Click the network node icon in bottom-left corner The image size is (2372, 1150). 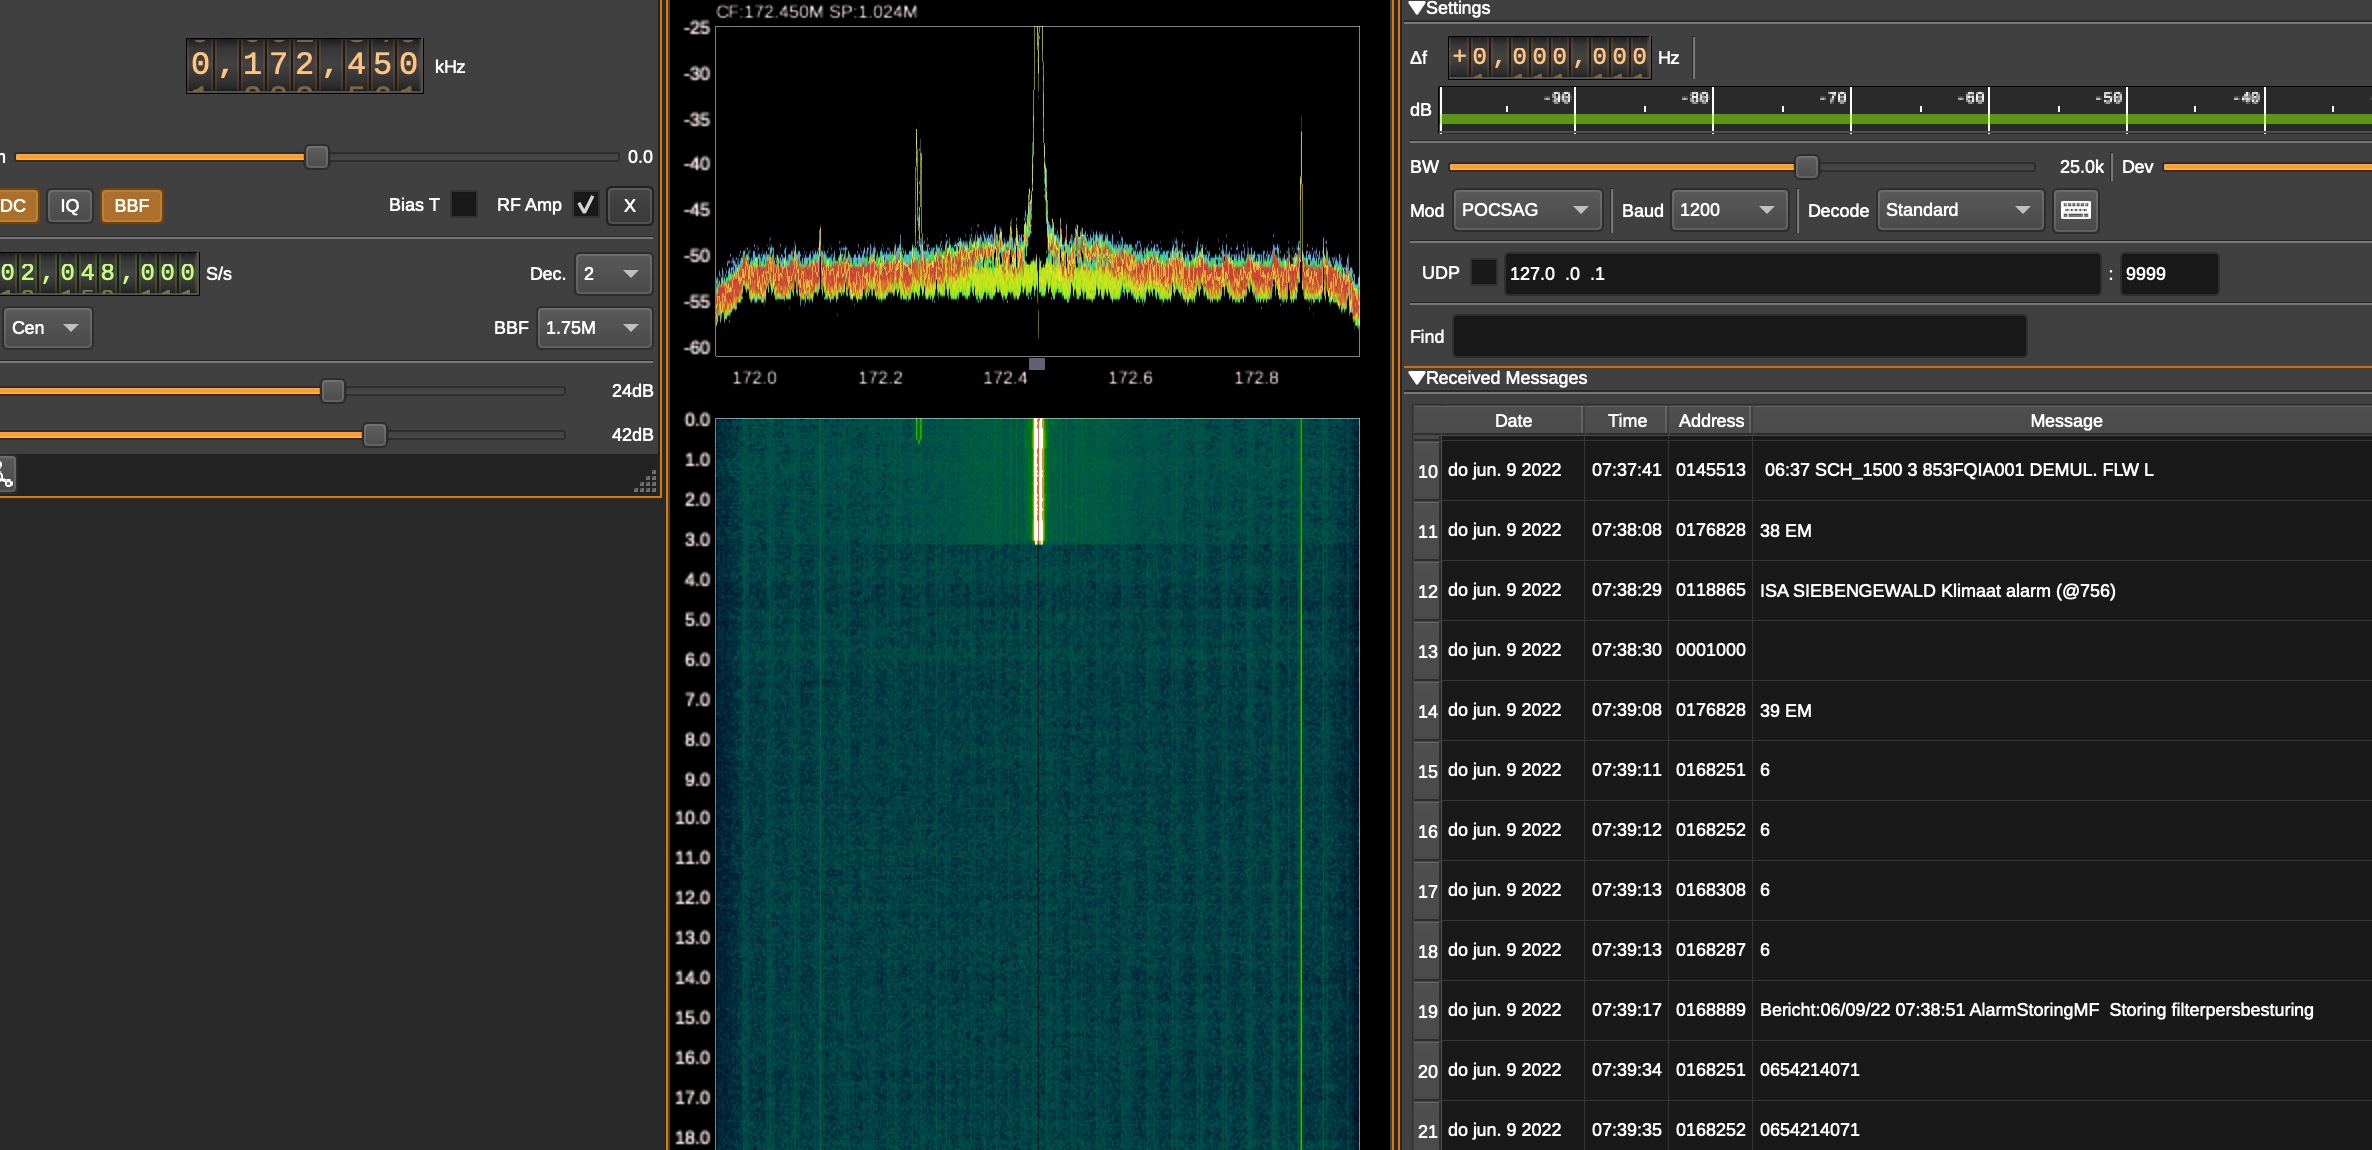coord(8,474)
